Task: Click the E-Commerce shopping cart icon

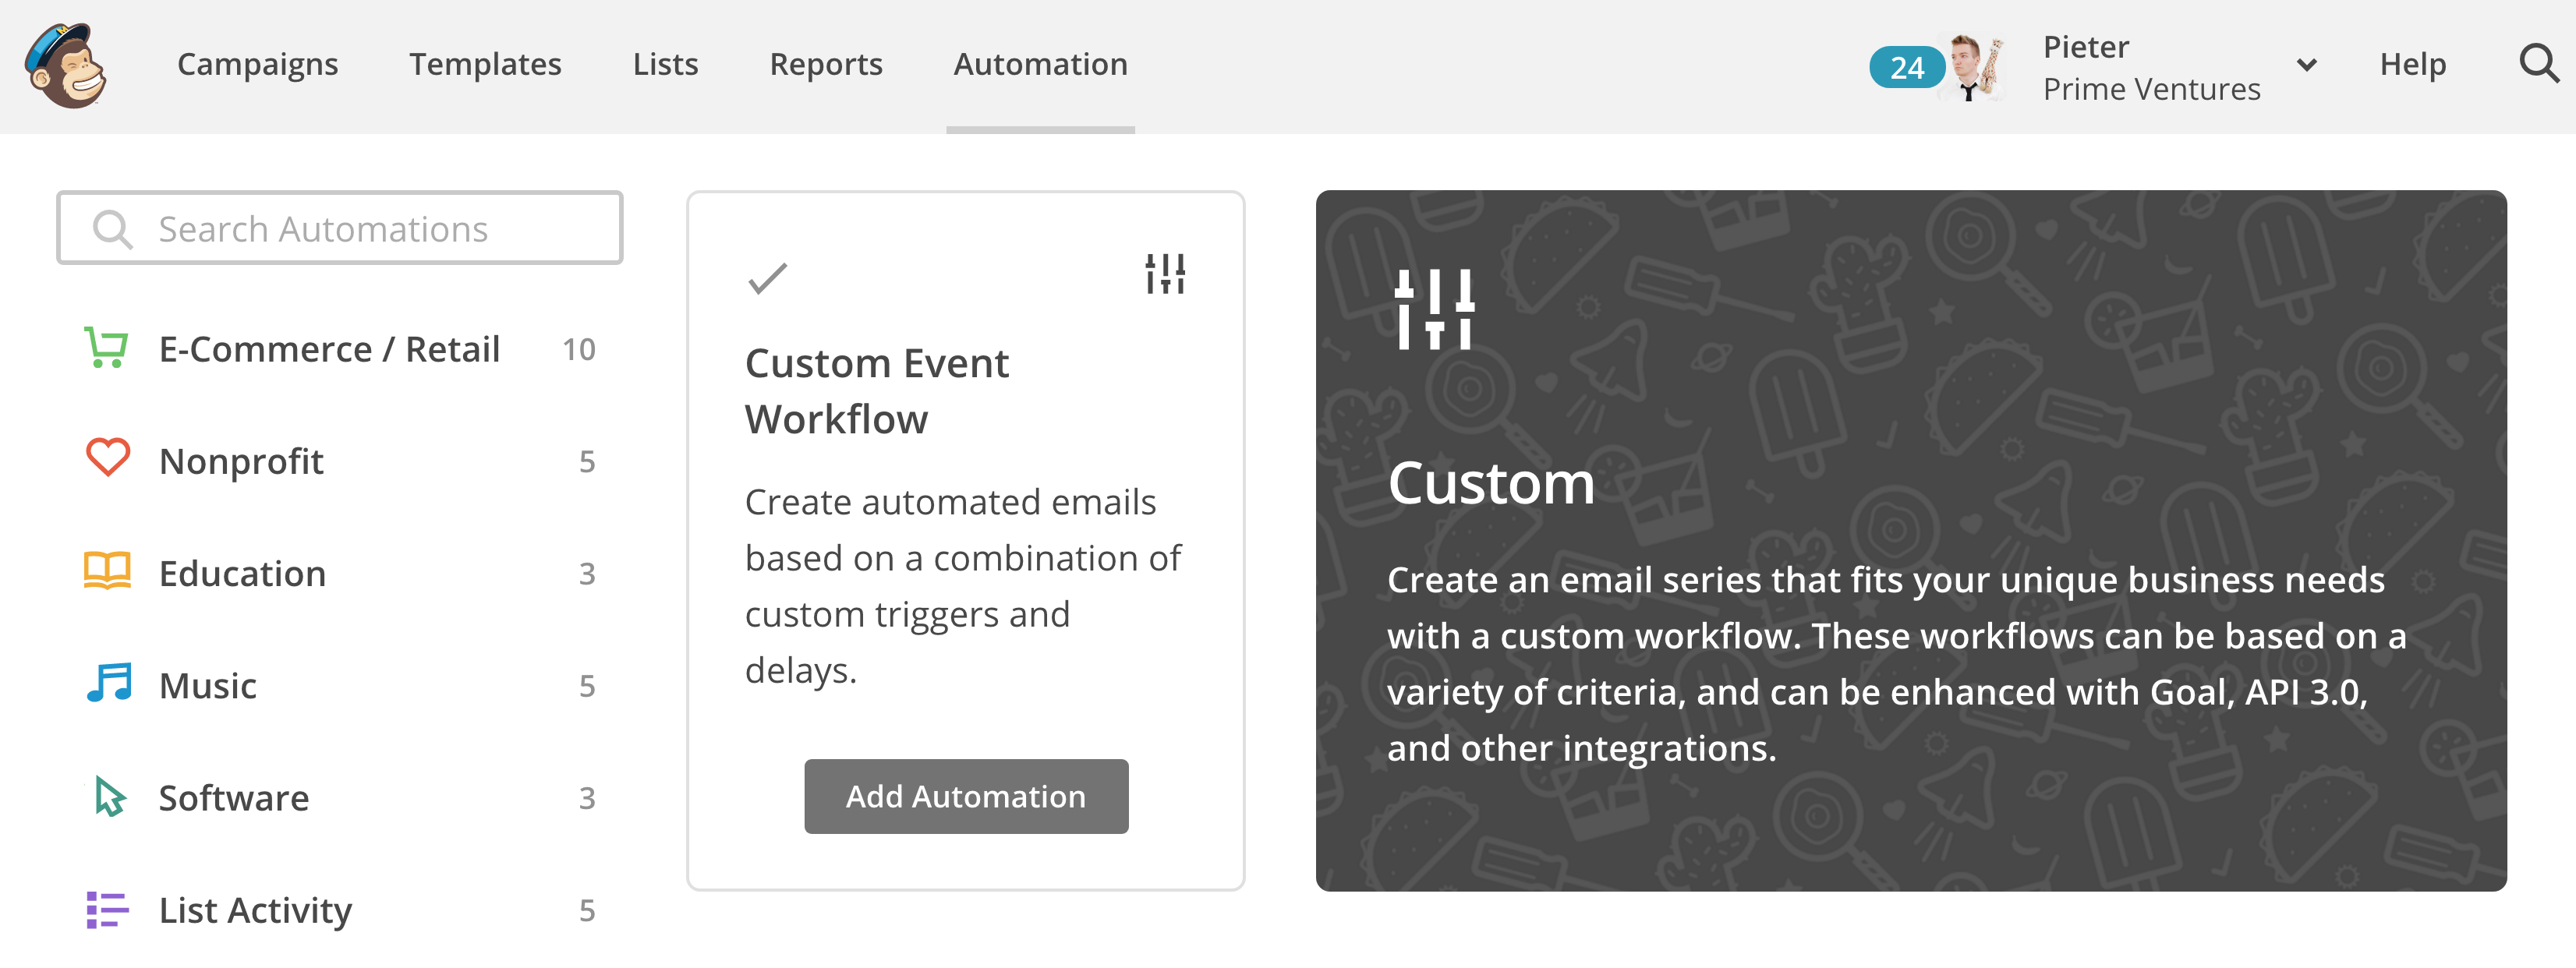Action: (x=106, y=348)
